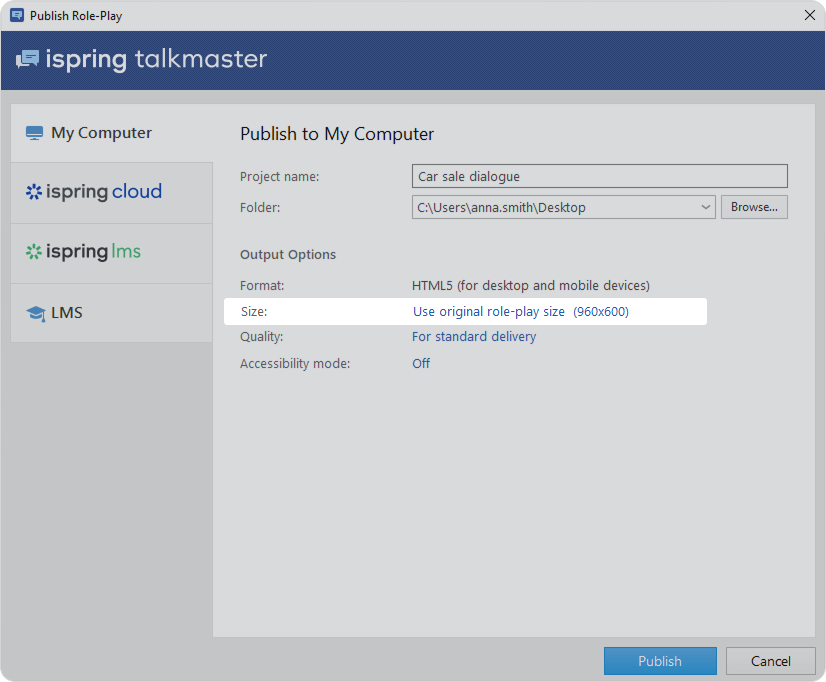826x682 pixels.
Task: Expand the Folder dropdown arrow
Action: click(x=706, y=207)
